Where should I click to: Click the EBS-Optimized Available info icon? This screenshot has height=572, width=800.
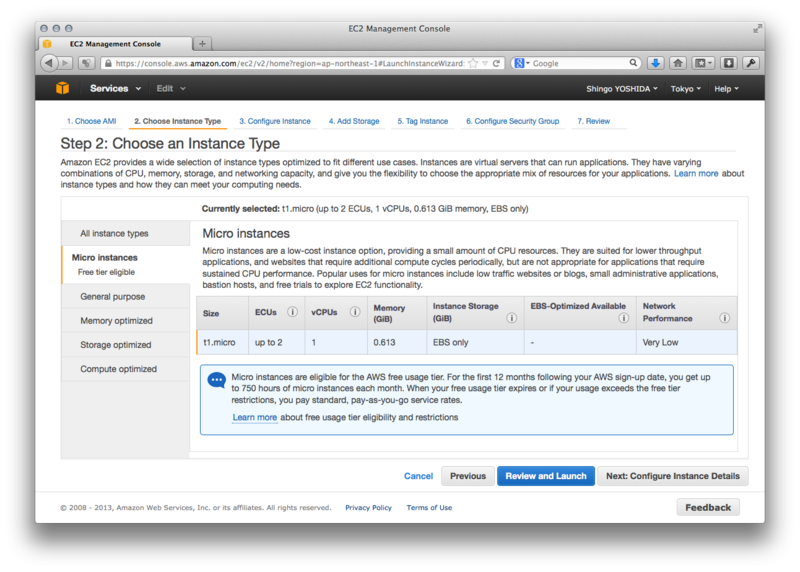coord(623,318)
